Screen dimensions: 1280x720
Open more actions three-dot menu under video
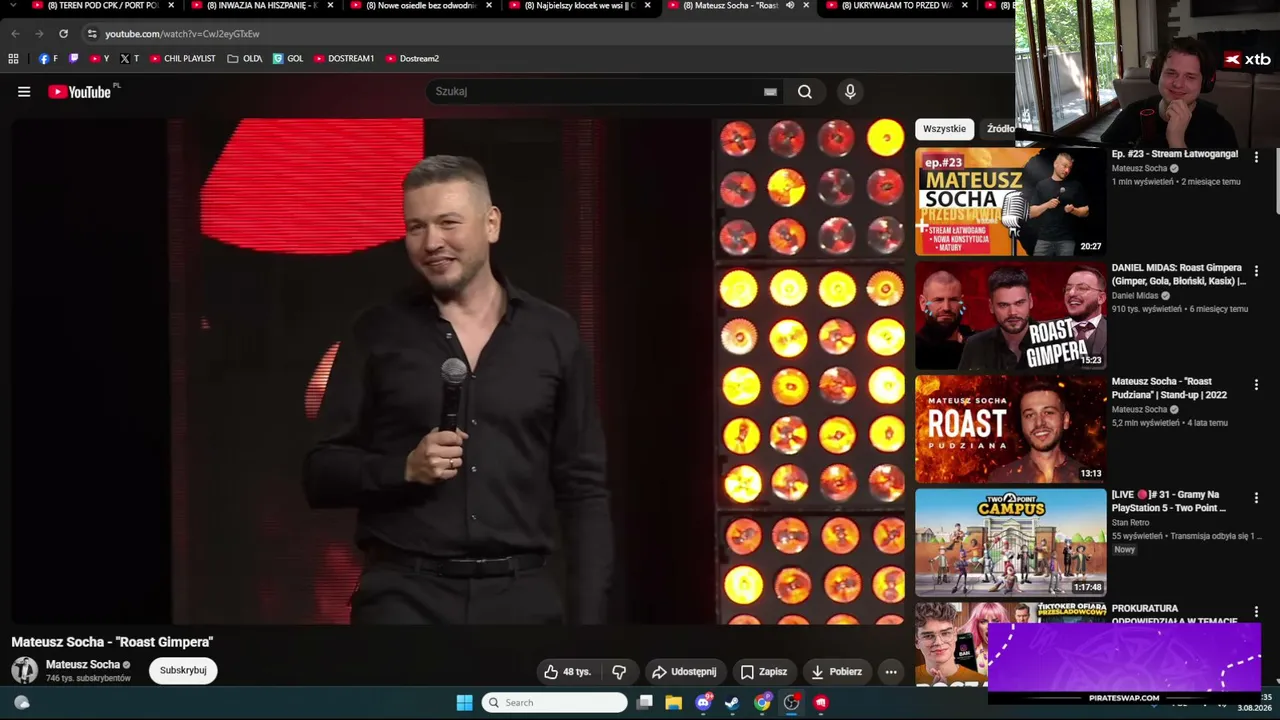point(891,672)
